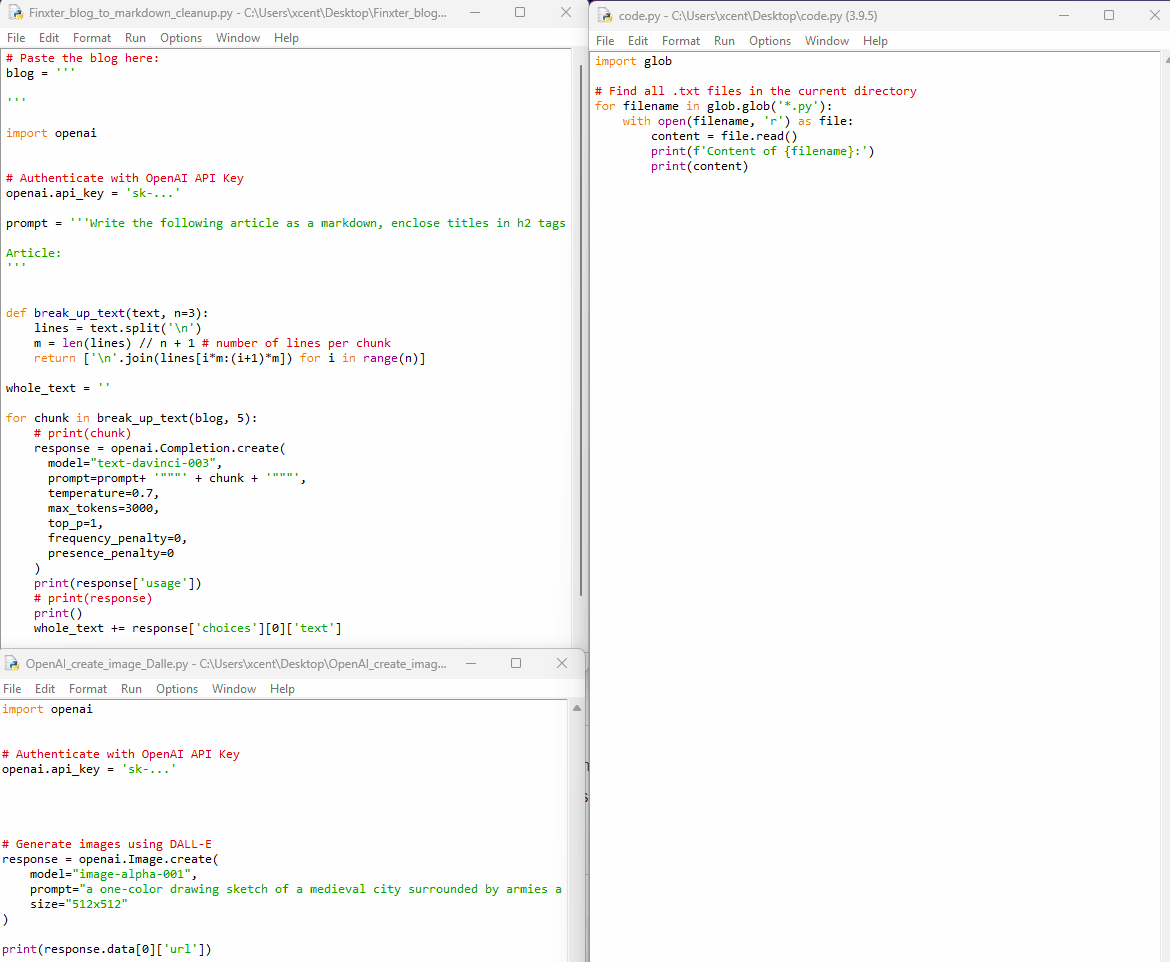This screenshot has width=1170, height=962.
Task: Open the Format menu in the Finxter_blog window
Action: tap(91, 37)
